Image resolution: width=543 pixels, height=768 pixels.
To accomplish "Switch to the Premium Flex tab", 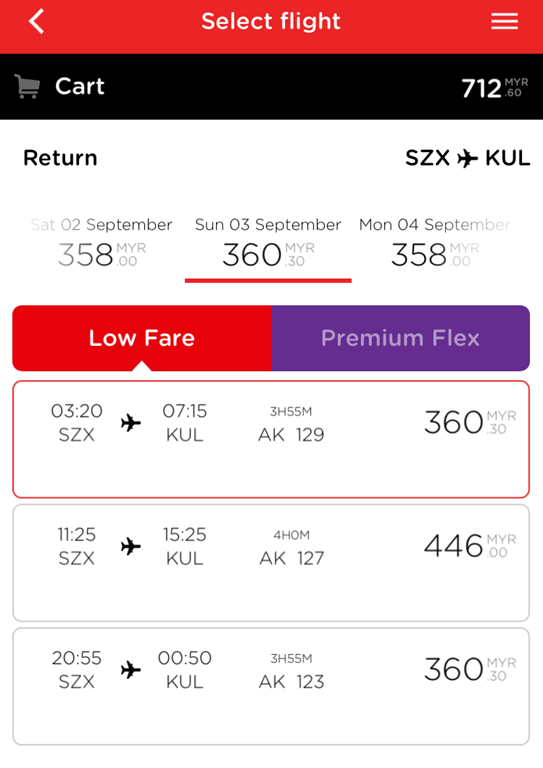I will pos(400,338).
